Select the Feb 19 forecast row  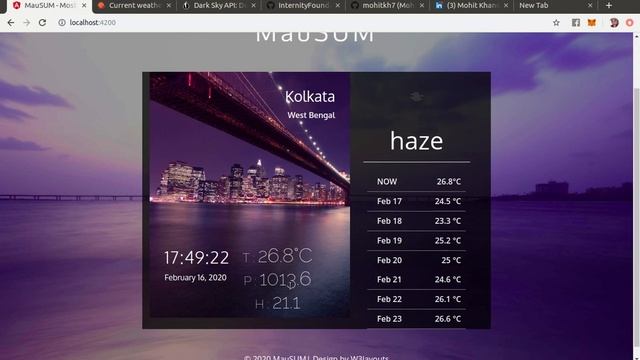click(x=416, y=240)
